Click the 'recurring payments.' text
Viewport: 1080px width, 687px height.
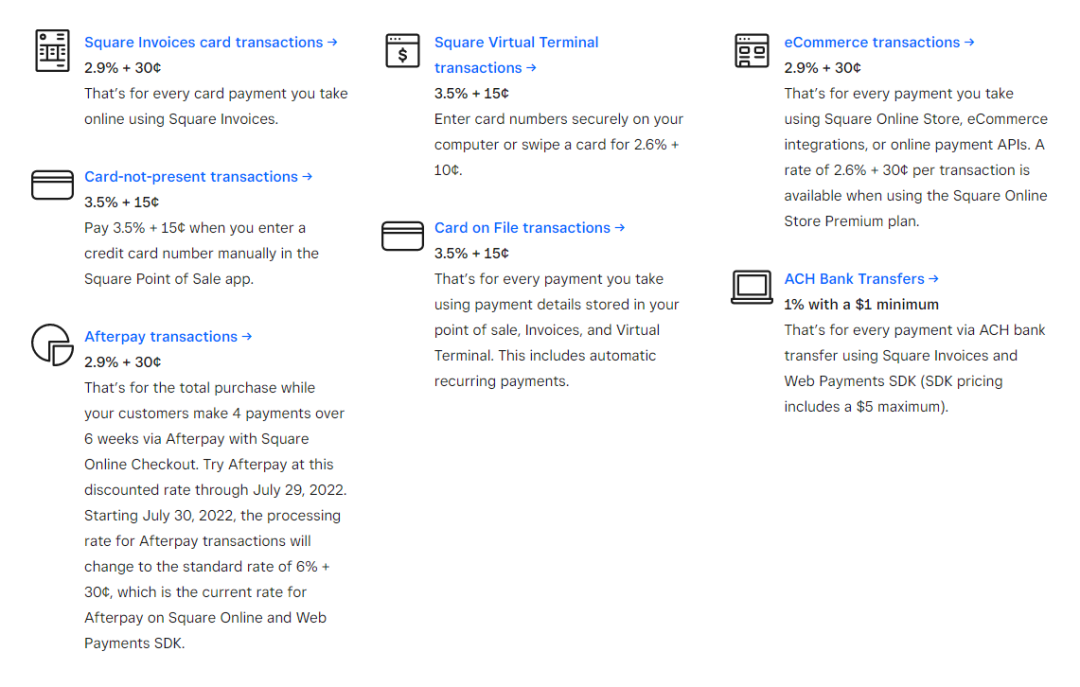(x=501, y=380)
